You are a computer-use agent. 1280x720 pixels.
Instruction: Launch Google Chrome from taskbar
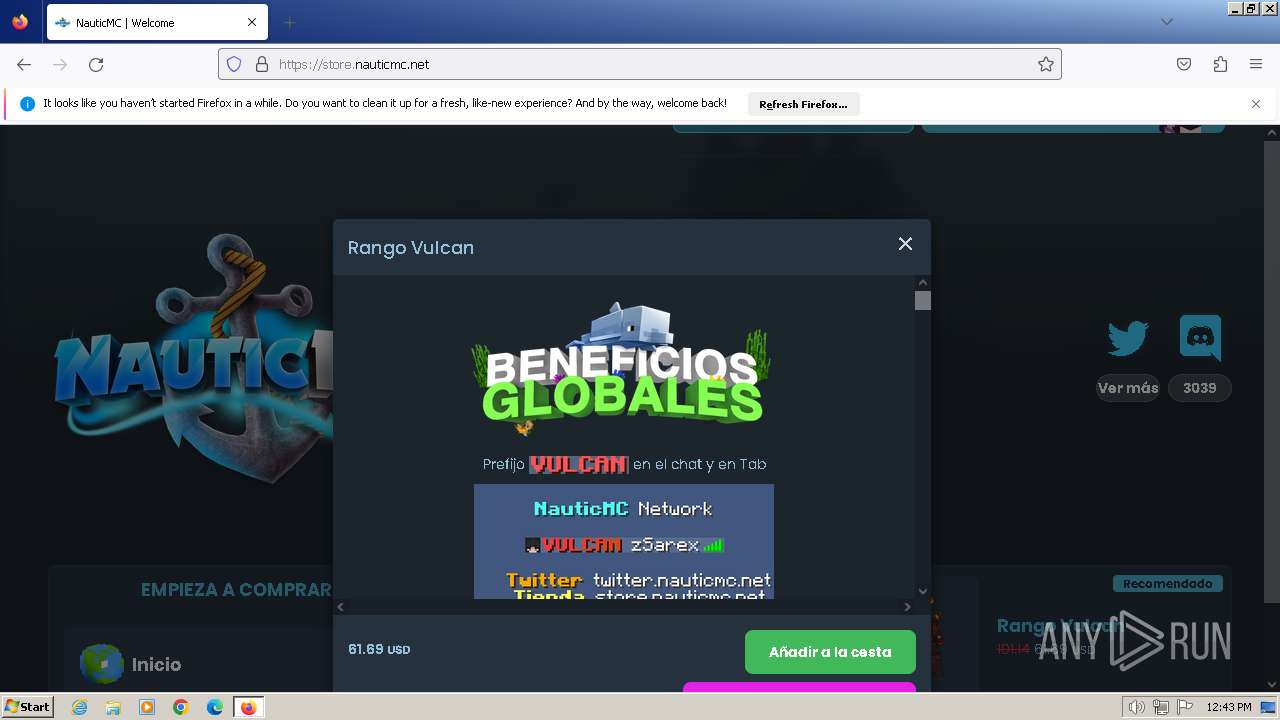click(181, 707)
